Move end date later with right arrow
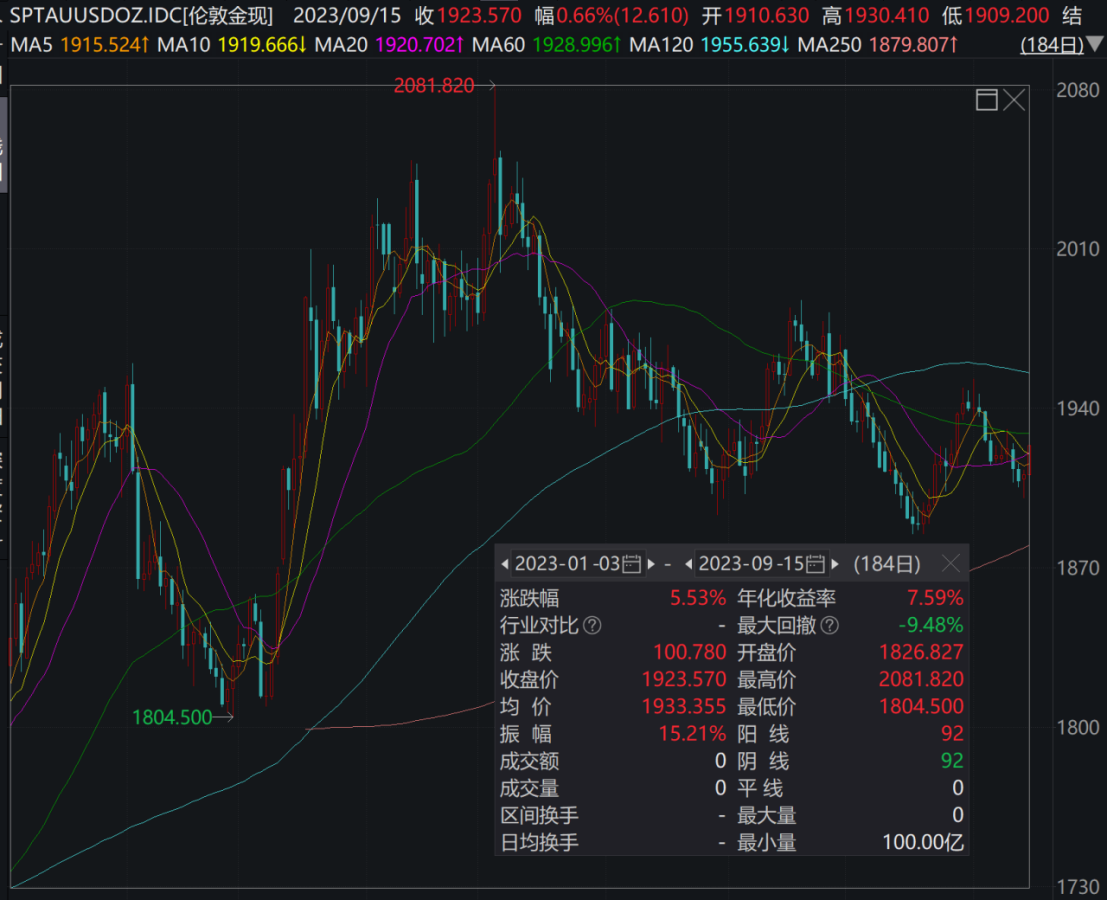 [836, 564]
